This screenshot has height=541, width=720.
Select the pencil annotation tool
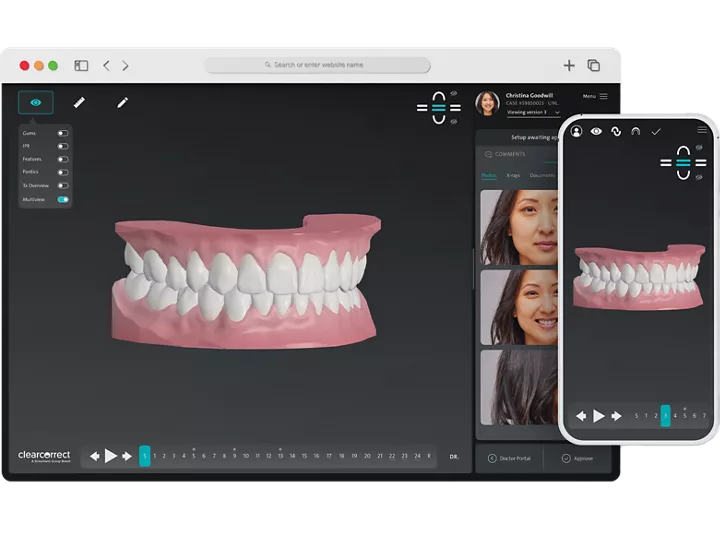(x=123, y=102)
